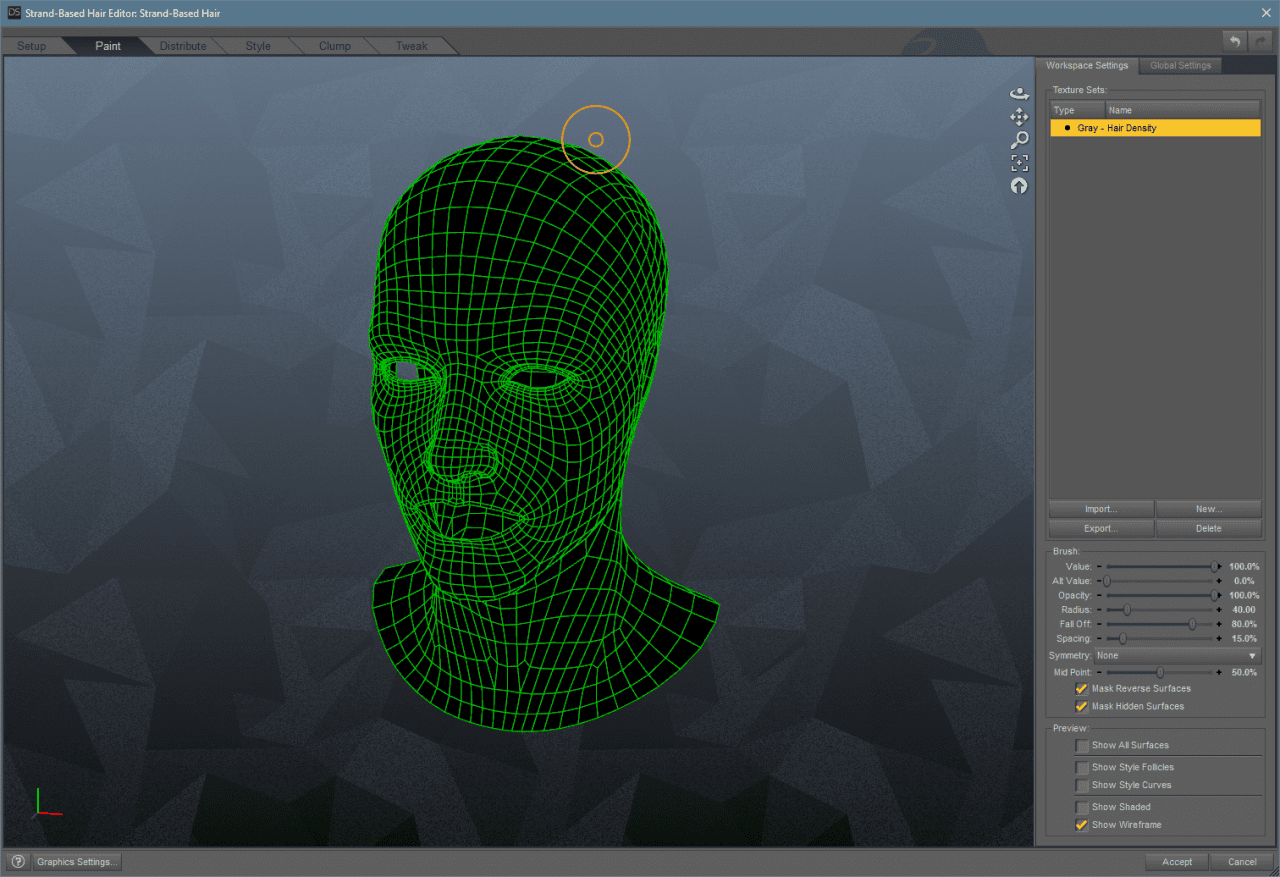Select the Gray - Hair Density texture set

[1155, 128]
